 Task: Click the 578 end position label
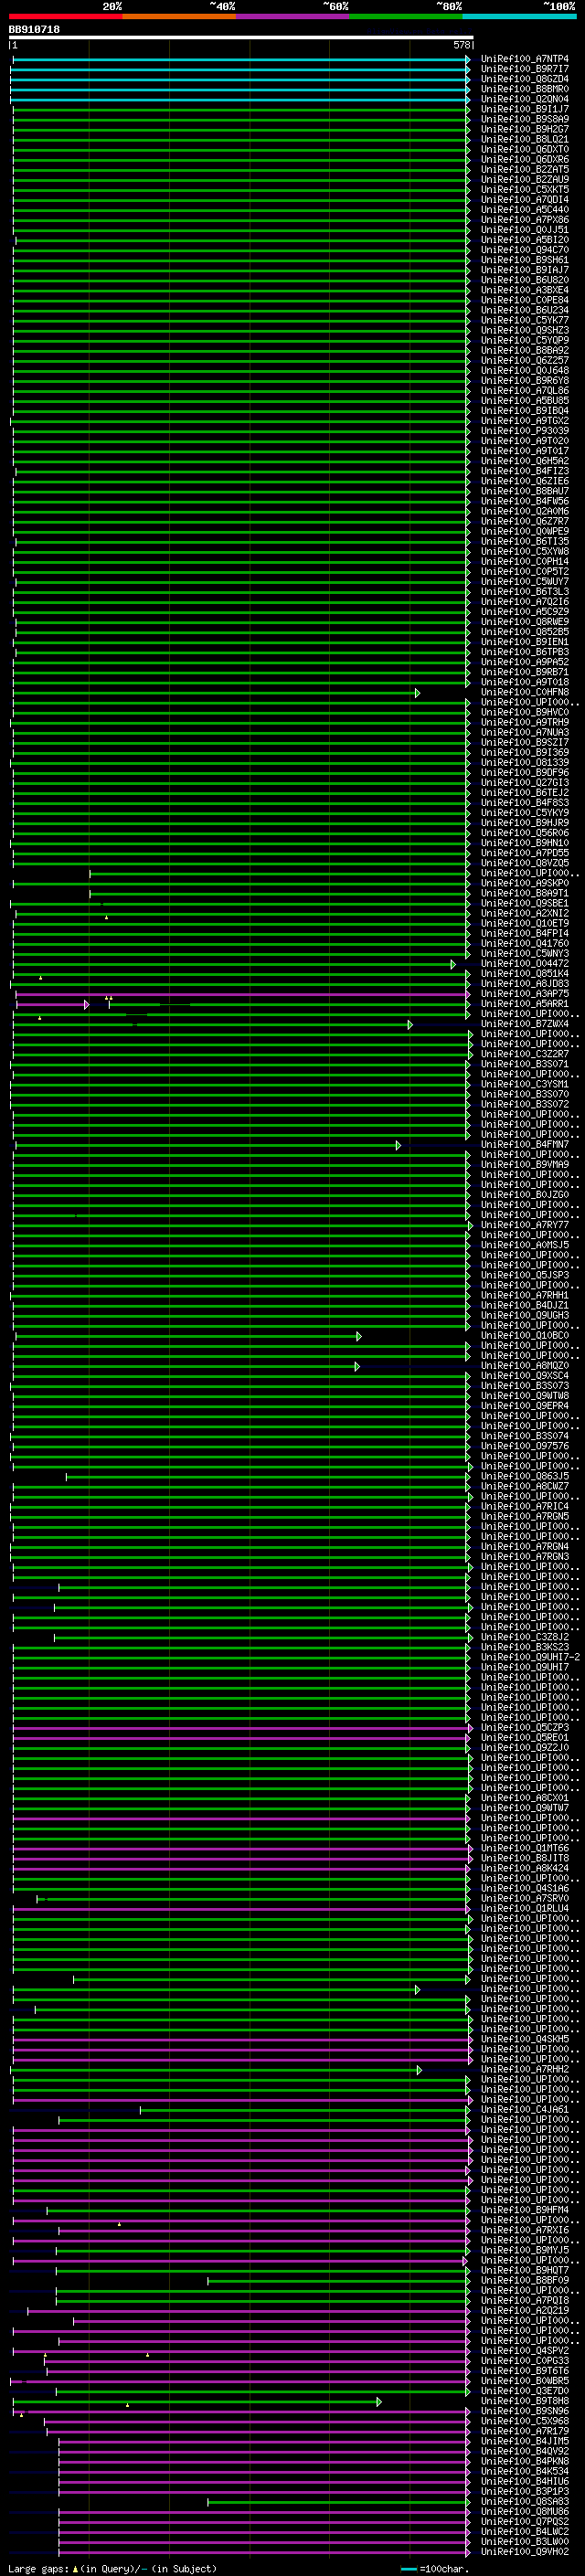[x=461, y=45]
